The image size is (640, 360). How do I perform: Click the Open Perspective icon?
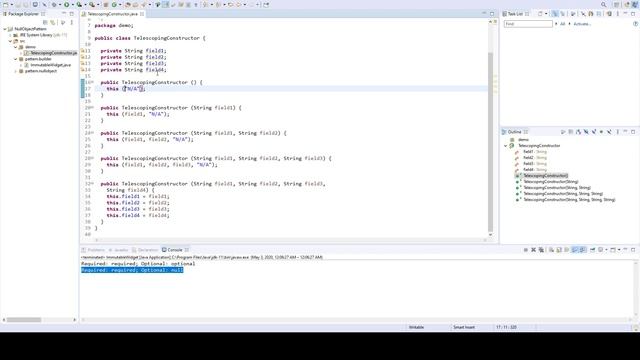tap(616, 4)
